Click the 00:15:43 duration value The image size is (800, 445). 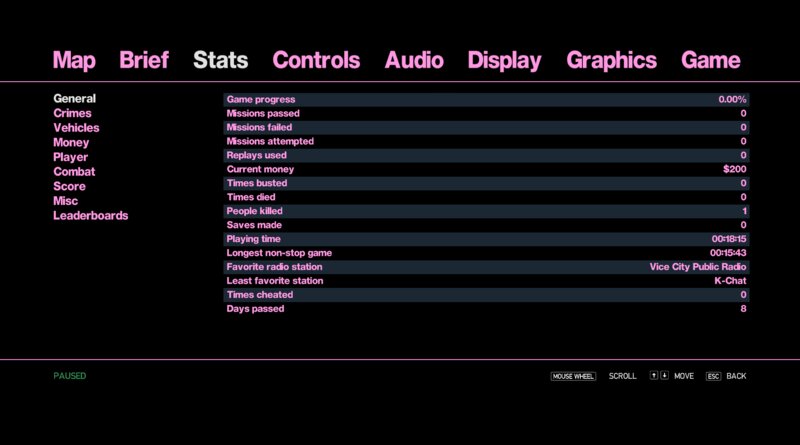(x=729, y=253)
